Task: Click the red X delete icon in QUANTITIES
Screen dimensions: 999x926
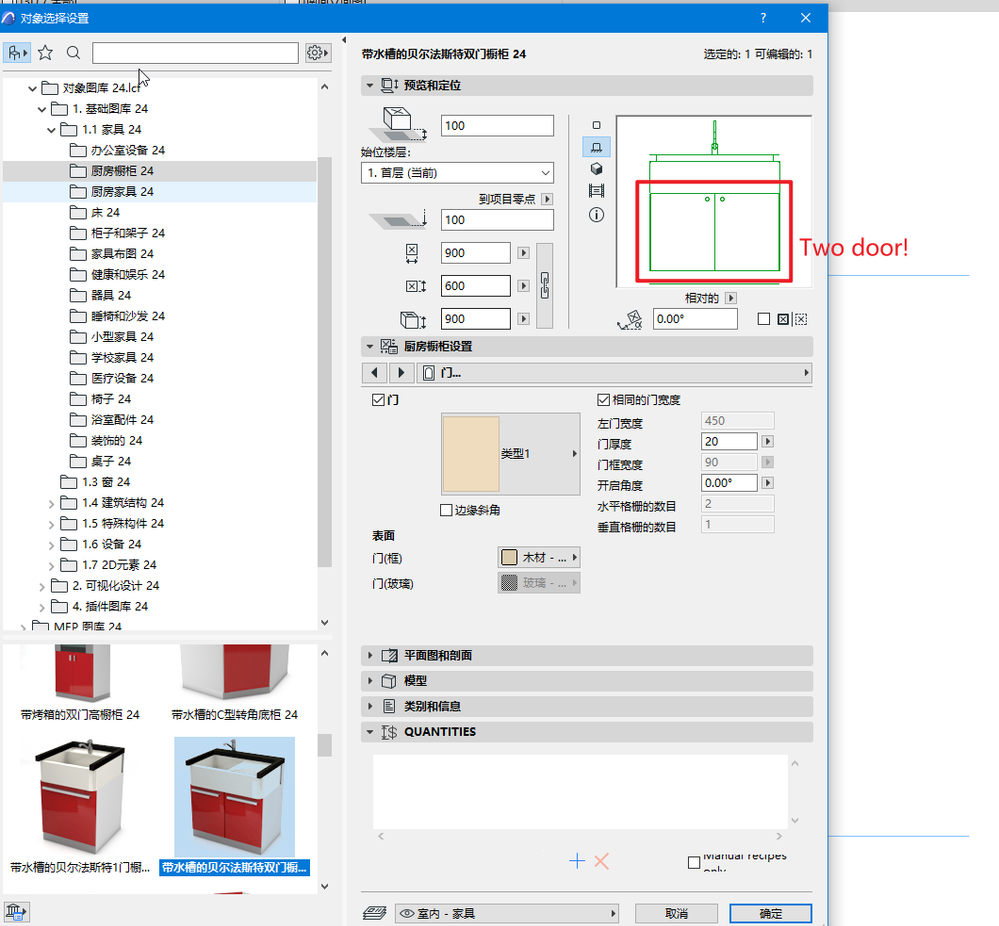Action: click(601, 861)
